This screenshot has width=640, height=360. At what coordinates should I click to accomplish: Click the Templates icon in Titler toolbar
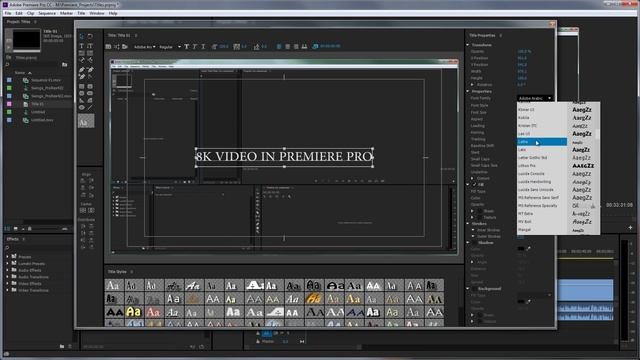click(x=125, y=47)
